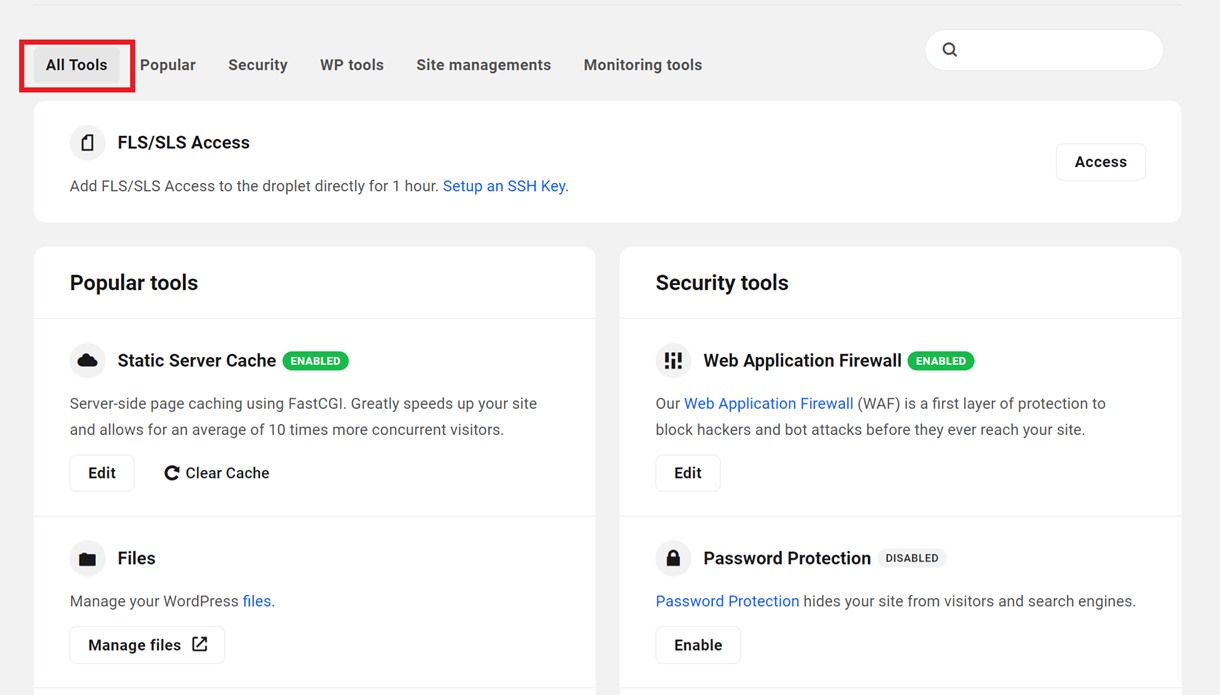Click the search magnifier icon
The height and width of the screenshot is (695, 1220).
tap(949, 49)
